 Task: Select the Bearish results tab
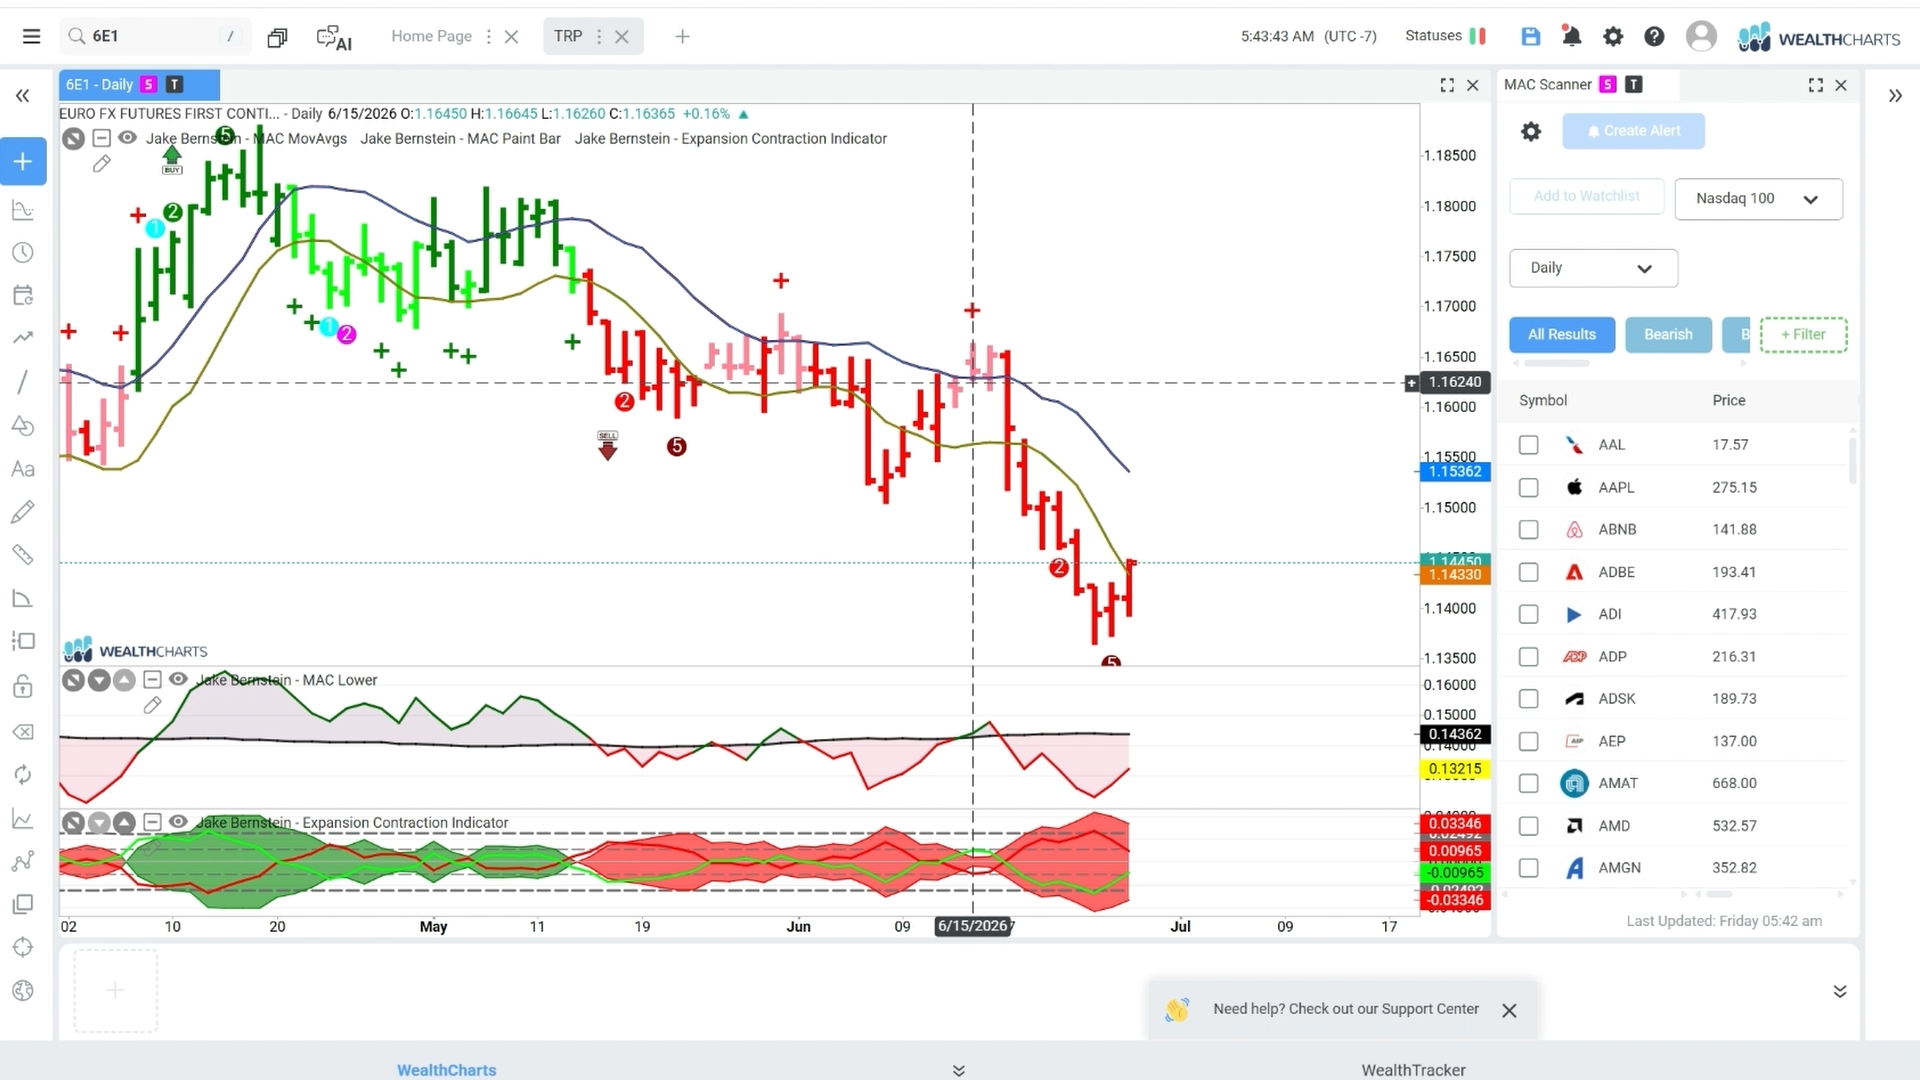1668,335
